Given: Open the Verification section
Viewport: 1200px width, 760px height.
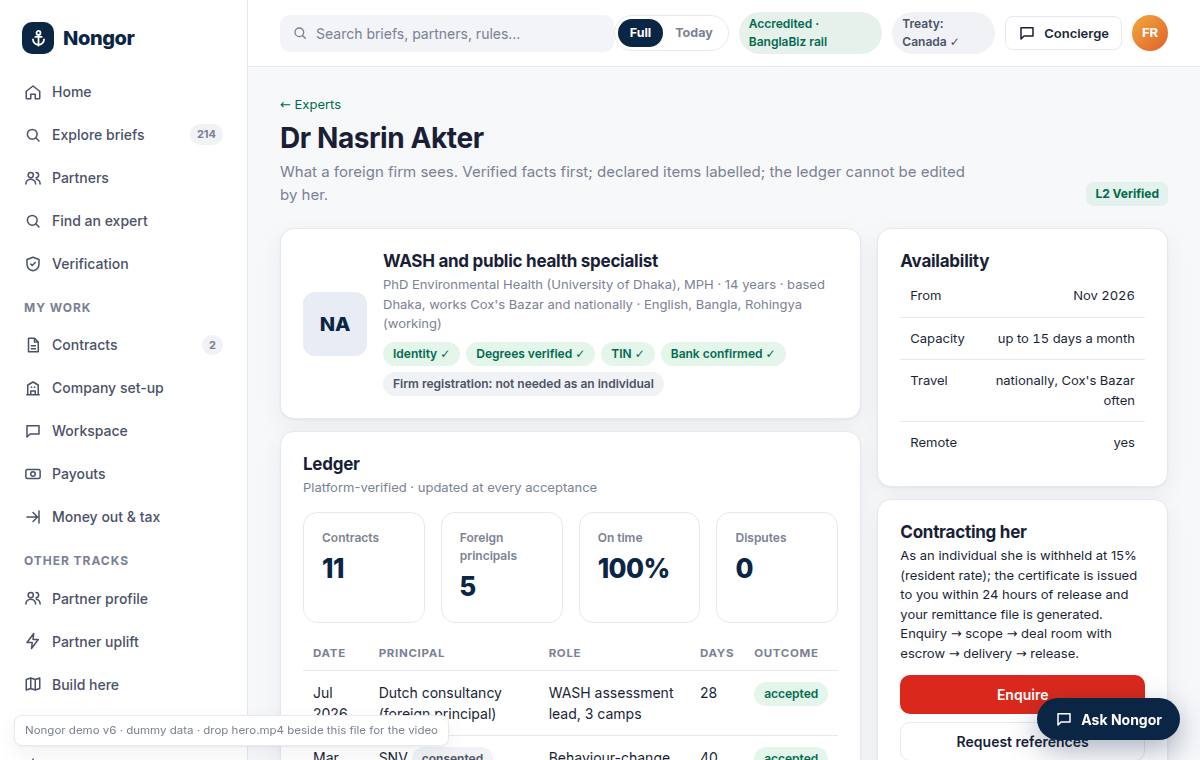Looking at the screenshot, I should [x=124, y=264].
